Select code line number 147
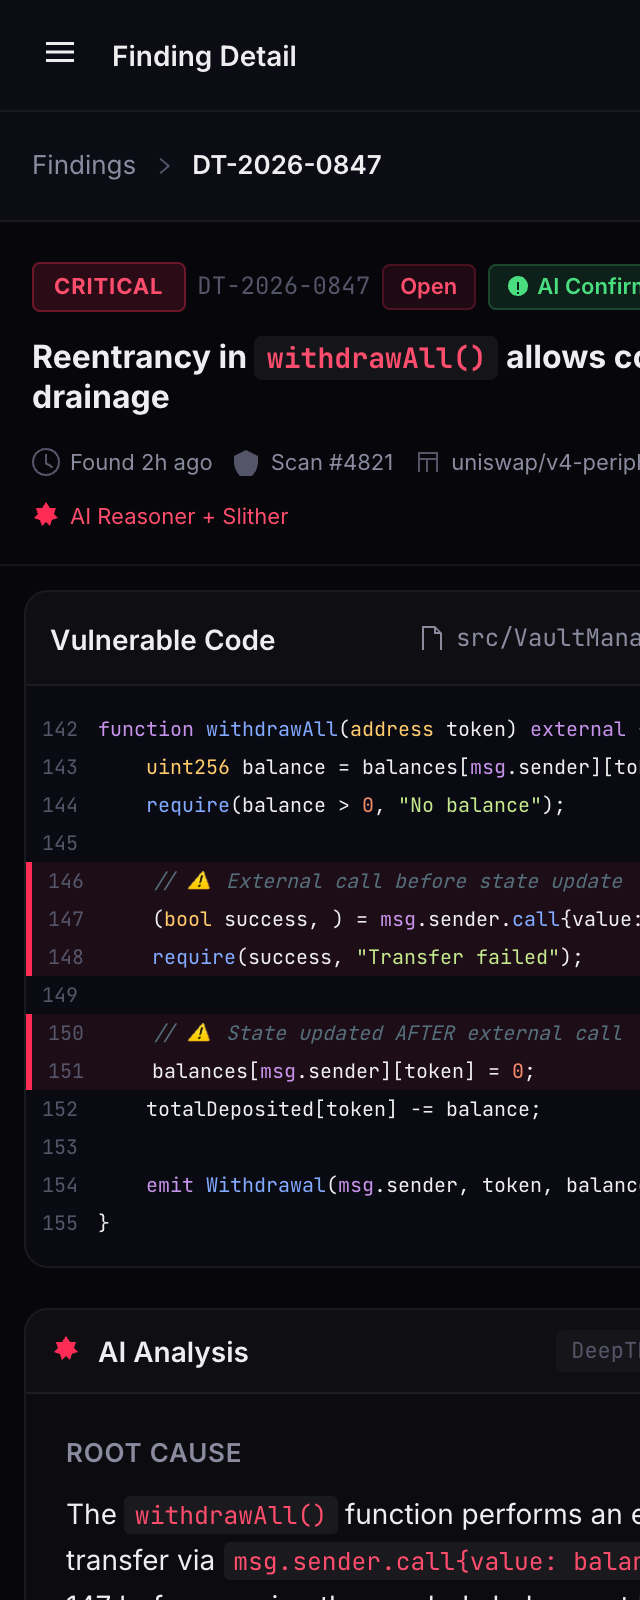 pyautogui.click(x=66, y=919)
